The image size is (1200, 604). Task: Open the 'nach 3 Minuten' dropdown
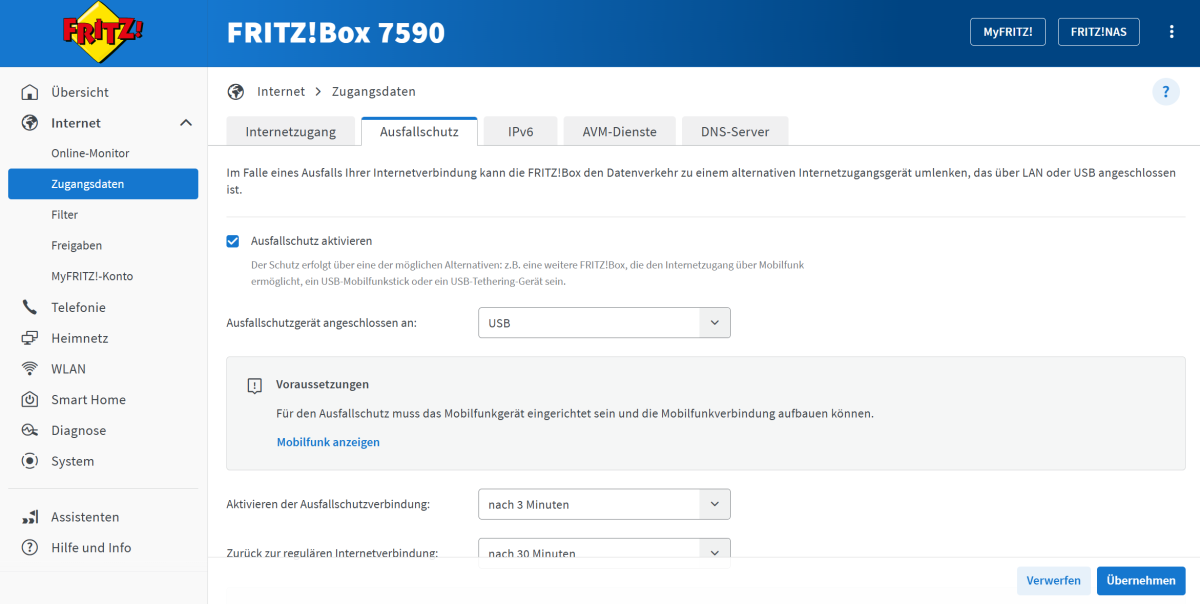604,505
